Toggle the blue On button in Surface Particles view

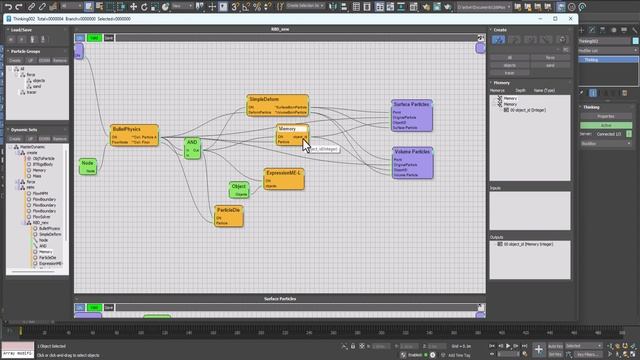pos(80,307)
